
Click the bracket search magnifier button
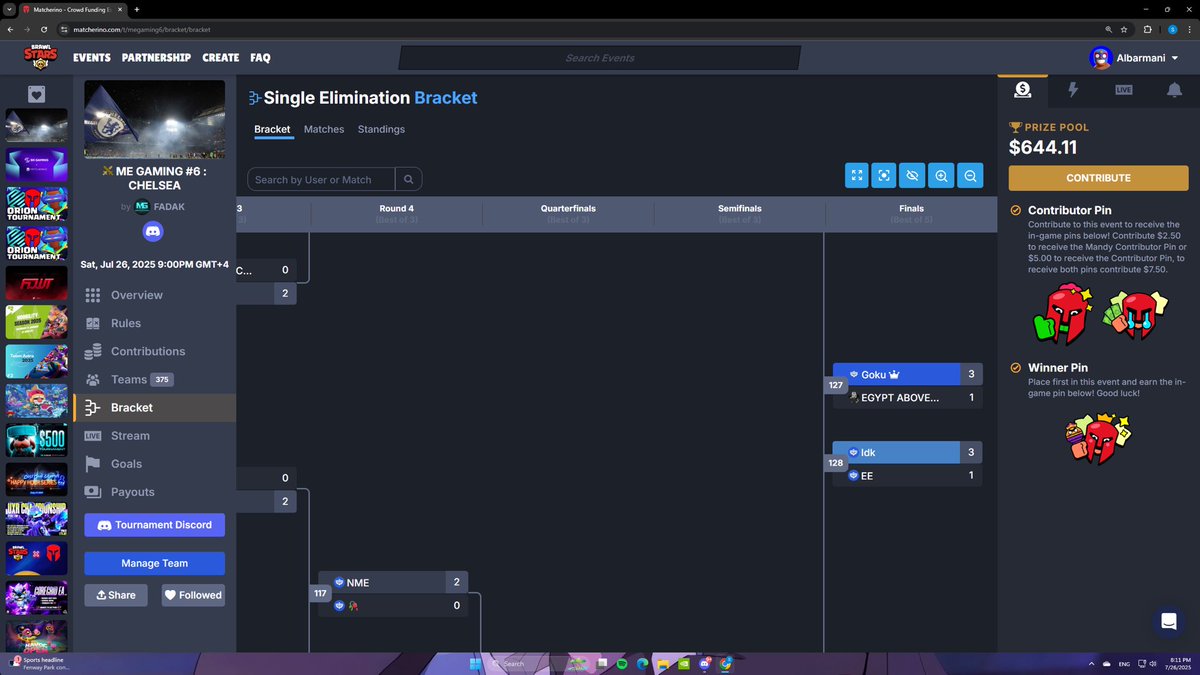pos(408,179)
